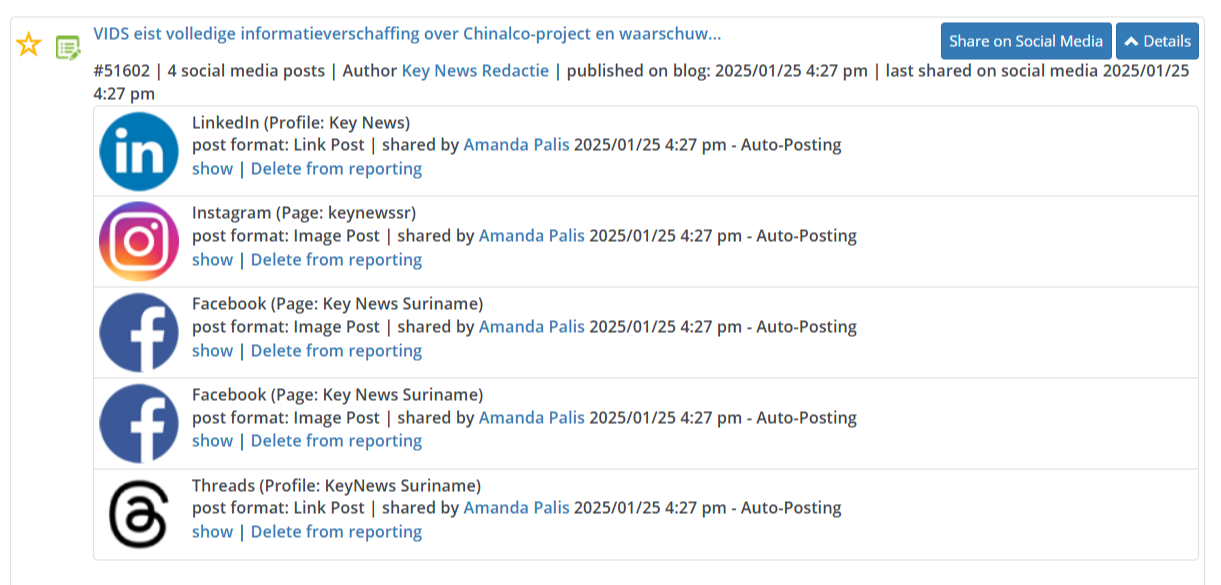Open the VIDS Chinalco-project post title link
1221x585 pixels.
point(406,34)
